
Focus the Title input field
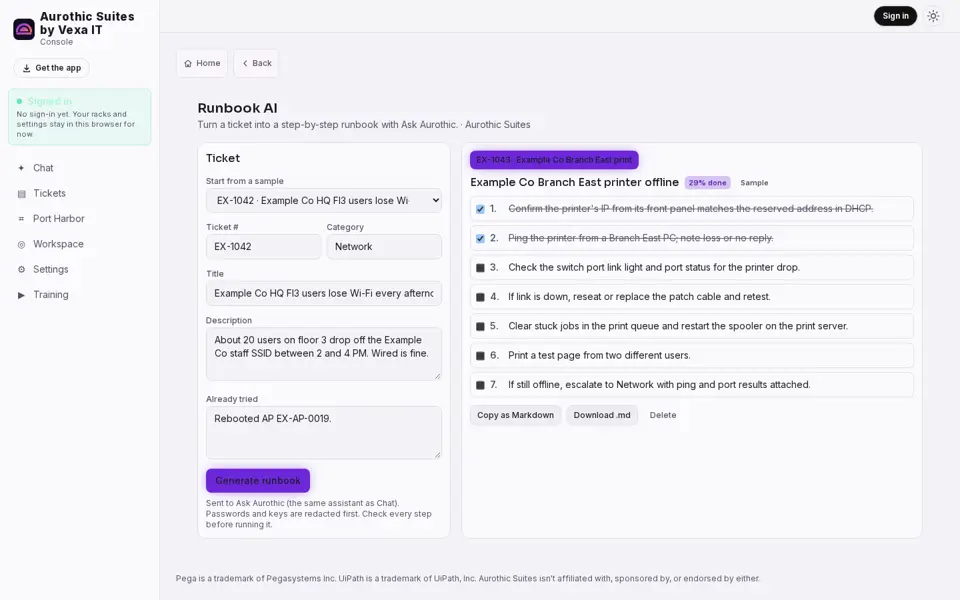pos(323,293)
